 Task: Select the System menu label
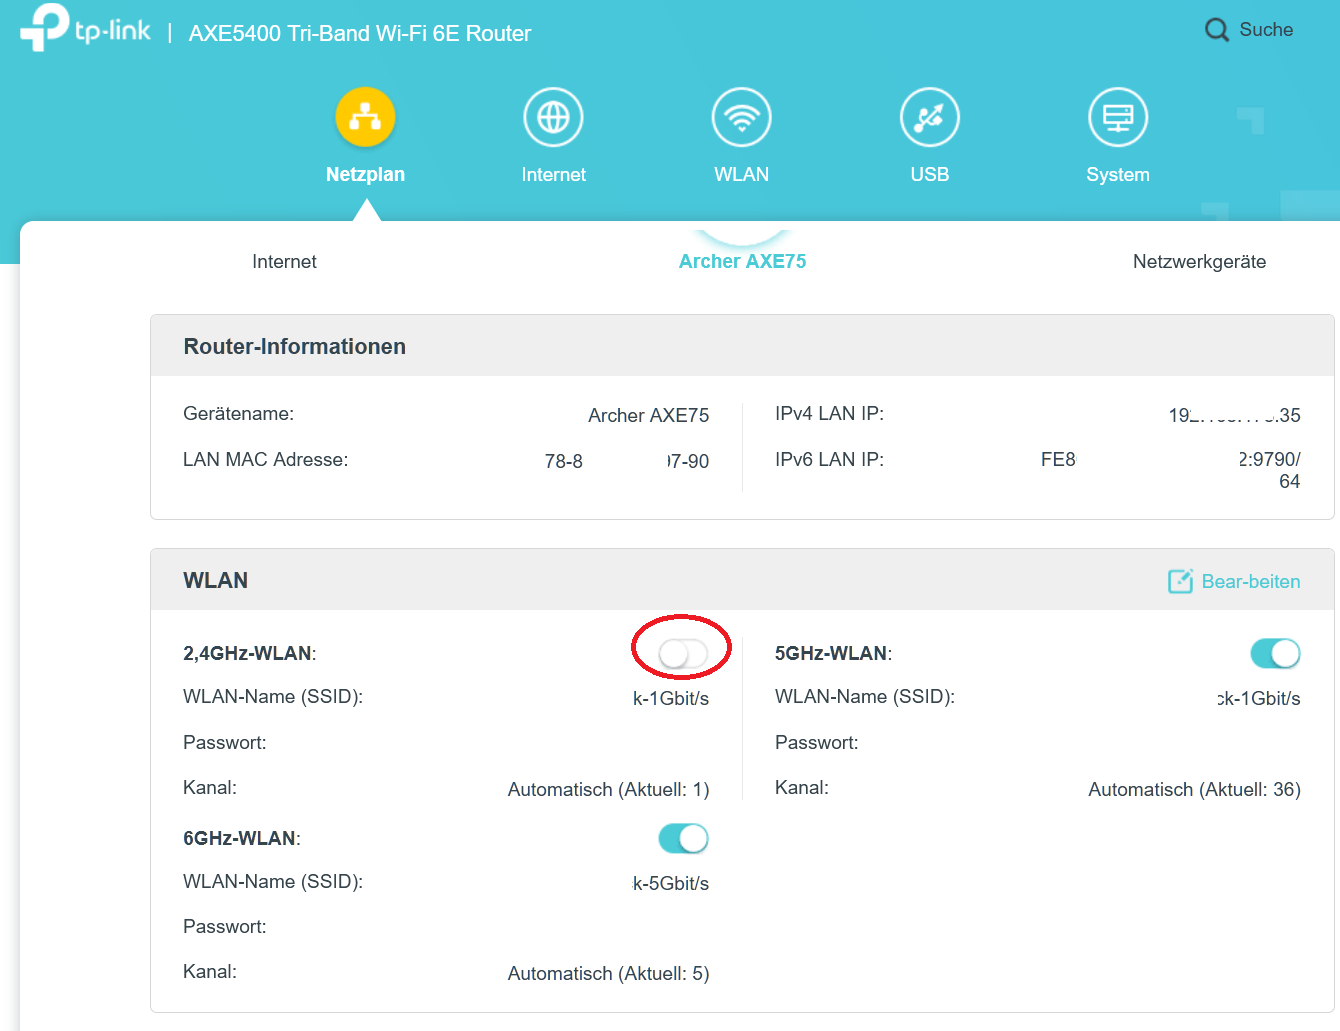click(1117, 174)
